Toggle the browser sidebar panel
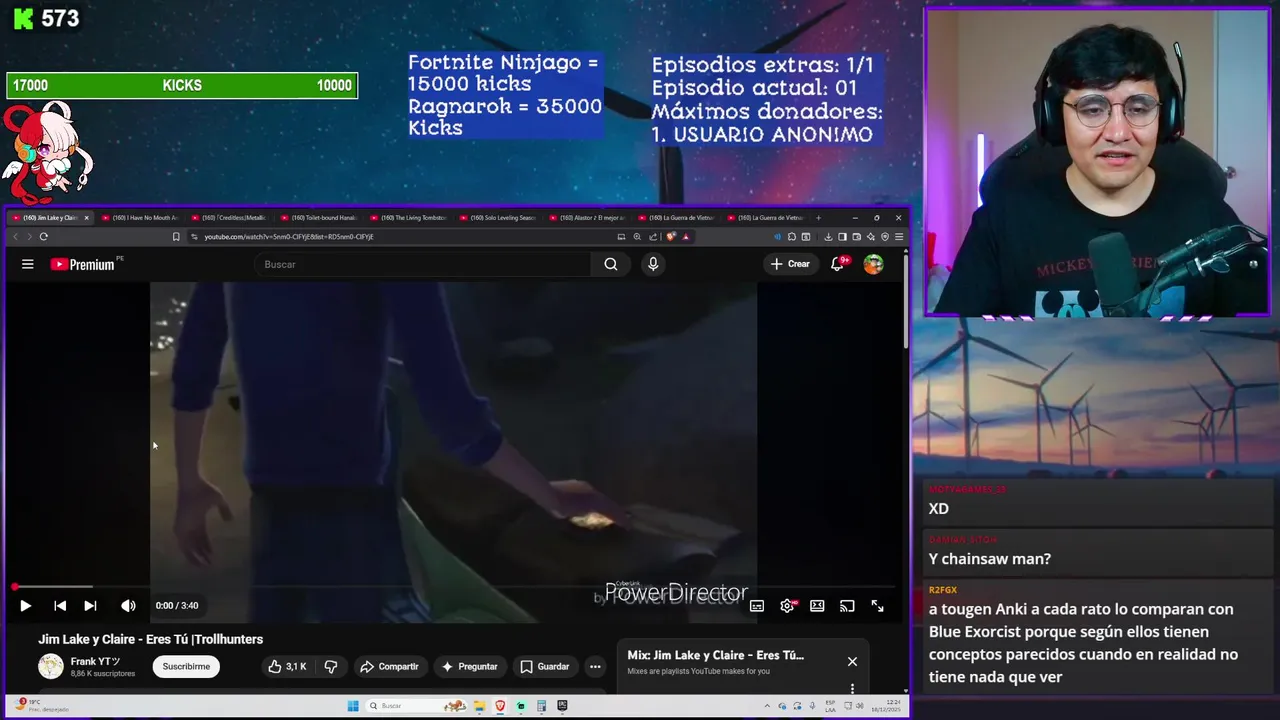1280x720 pixels. 842,237
